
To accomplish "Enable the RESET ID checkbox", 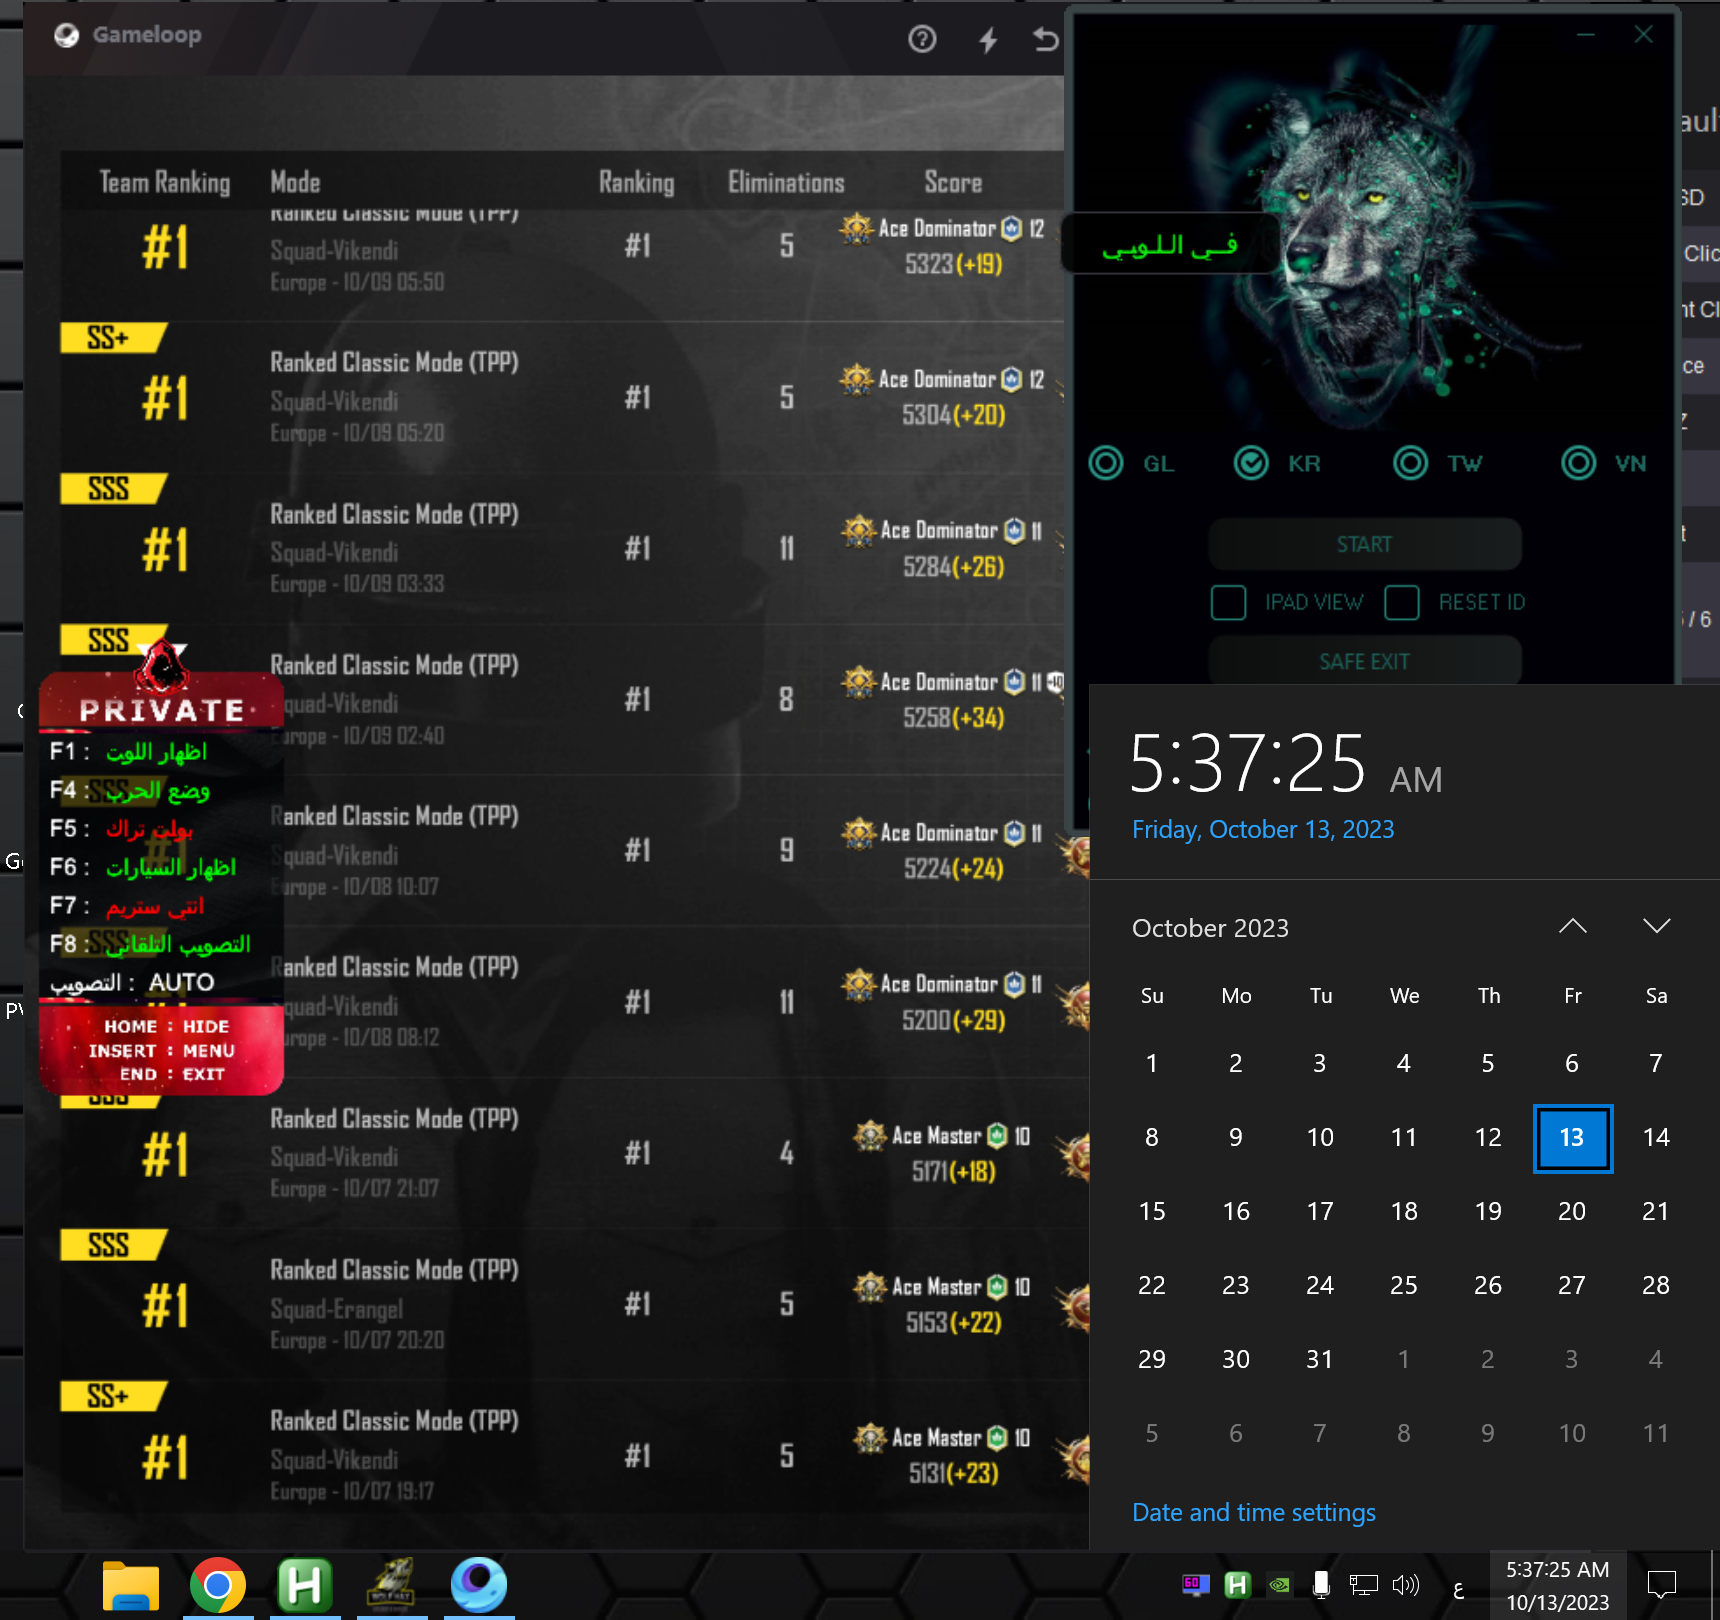I will coord(1402,602).
